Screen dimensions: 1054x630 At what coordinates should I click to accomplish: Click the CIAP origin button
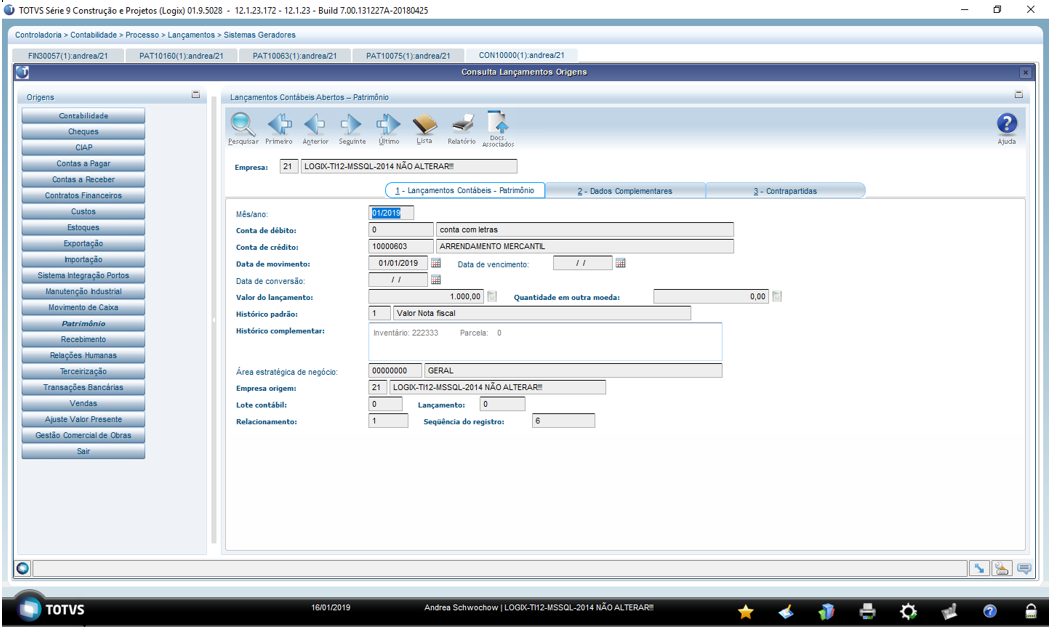(x=83, y=147)
